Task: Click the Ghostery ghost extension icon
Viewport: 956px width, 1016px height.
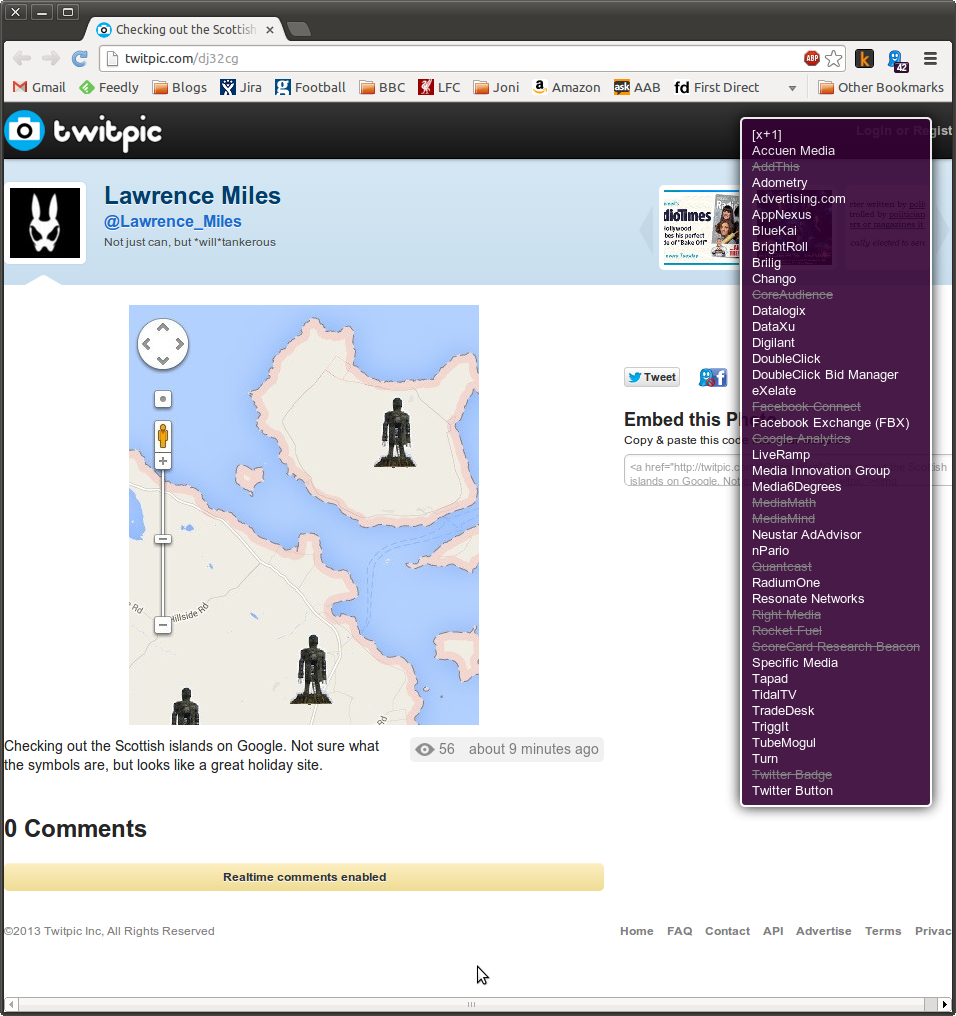Action: point(896,59)
